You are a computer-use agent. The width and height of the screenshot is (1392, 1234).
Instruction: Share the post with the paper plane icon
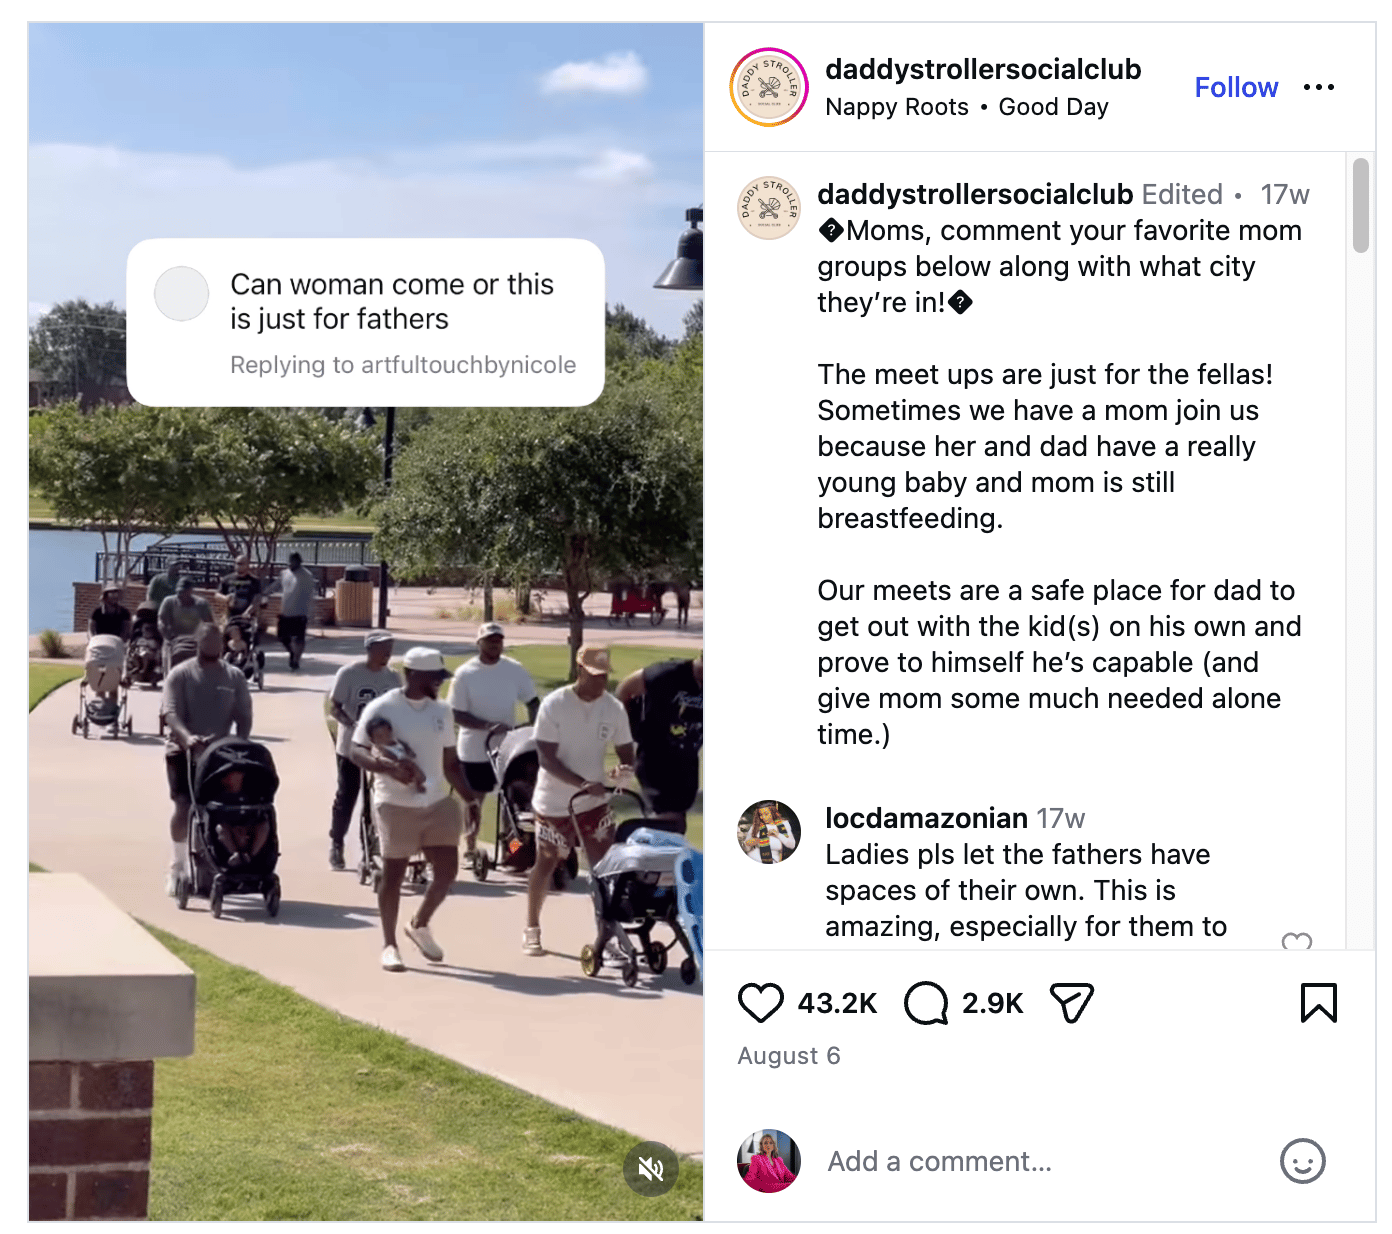click(x=1071, y=1003)
